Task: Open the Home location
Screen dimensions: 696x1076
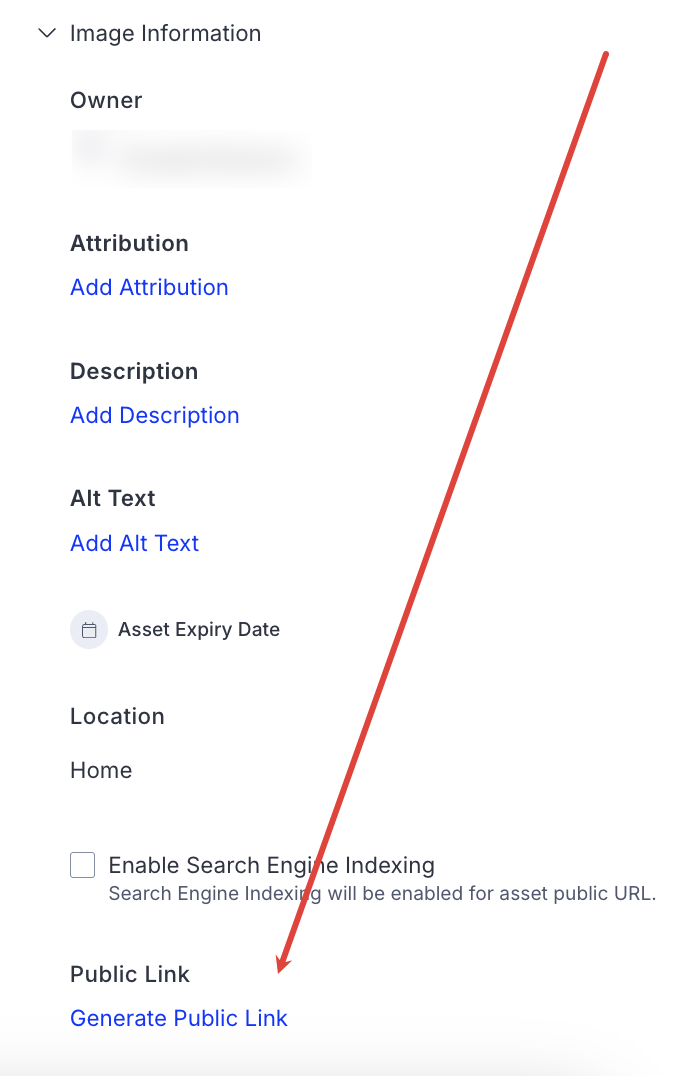Action: (x=100, y=770)
